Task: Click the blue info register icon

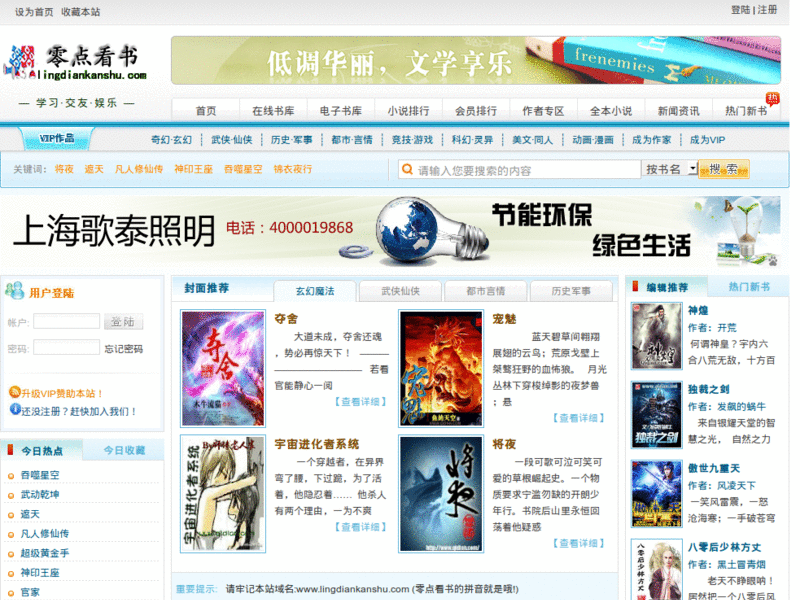Action: [15, 409]
